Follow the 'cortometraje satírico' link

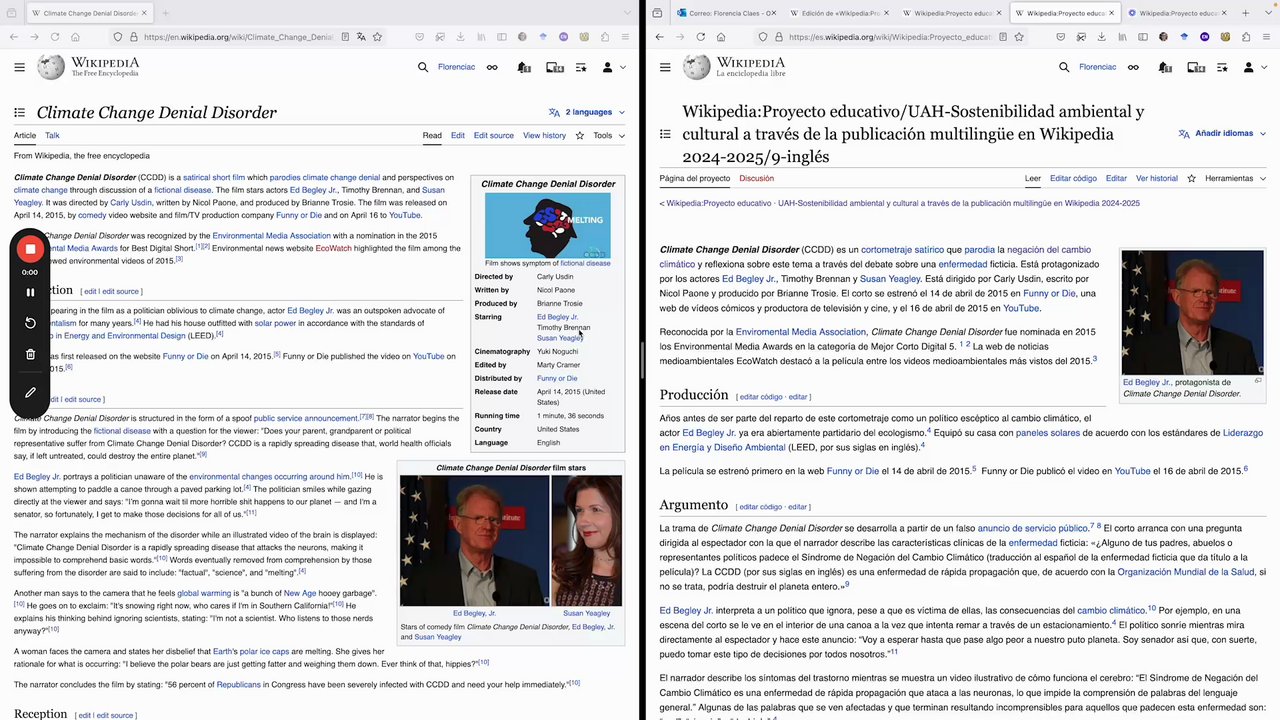[903, 249]
